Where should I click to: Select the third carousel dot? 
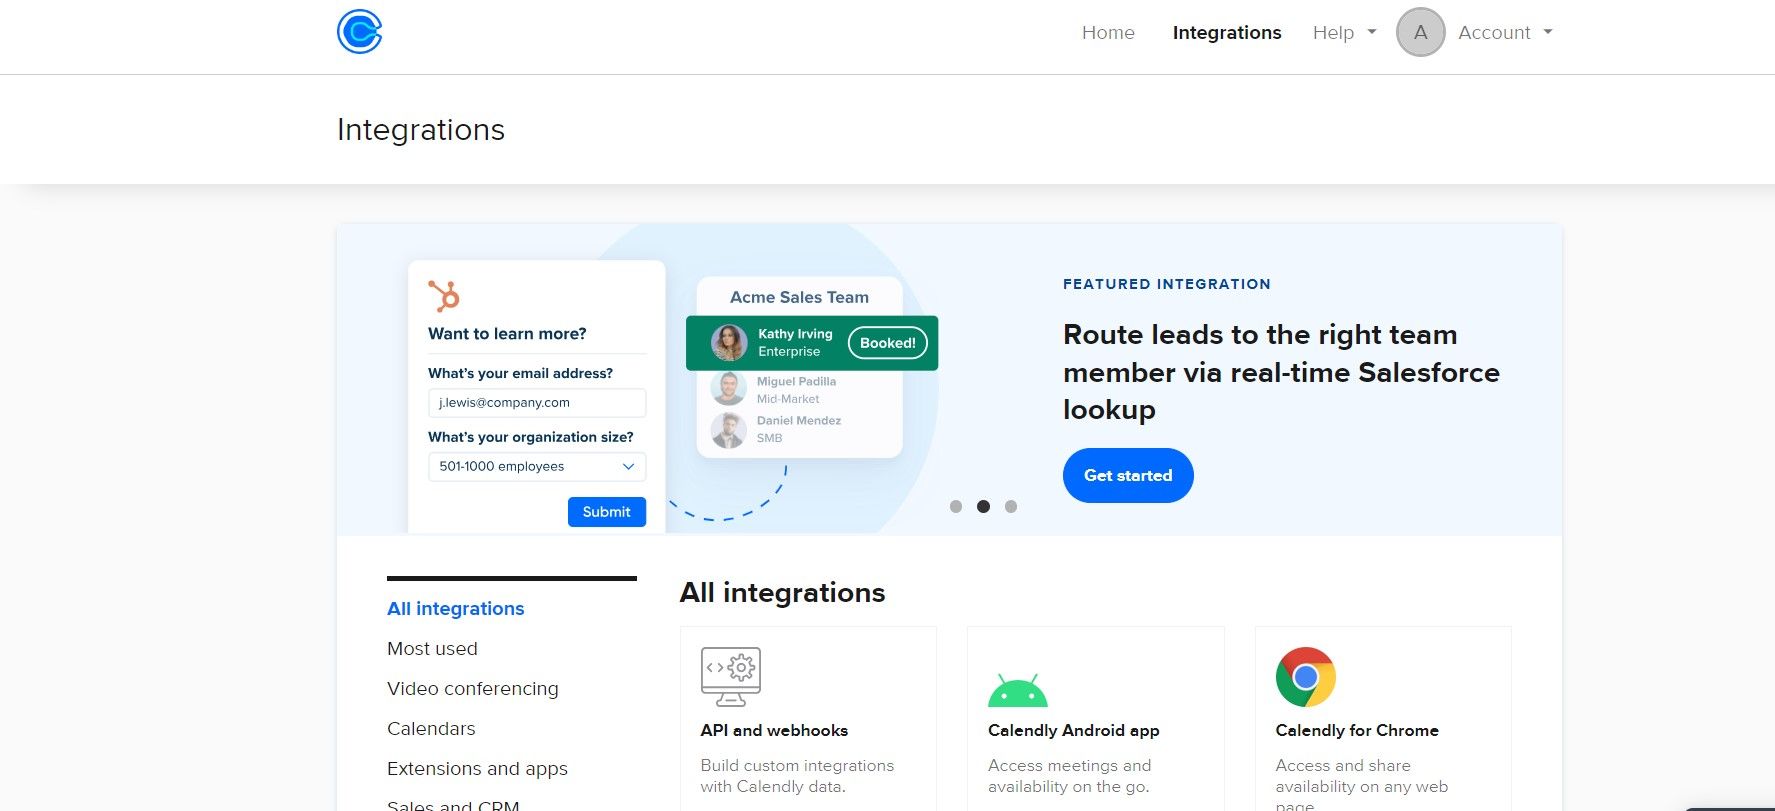pos(1011,507)
